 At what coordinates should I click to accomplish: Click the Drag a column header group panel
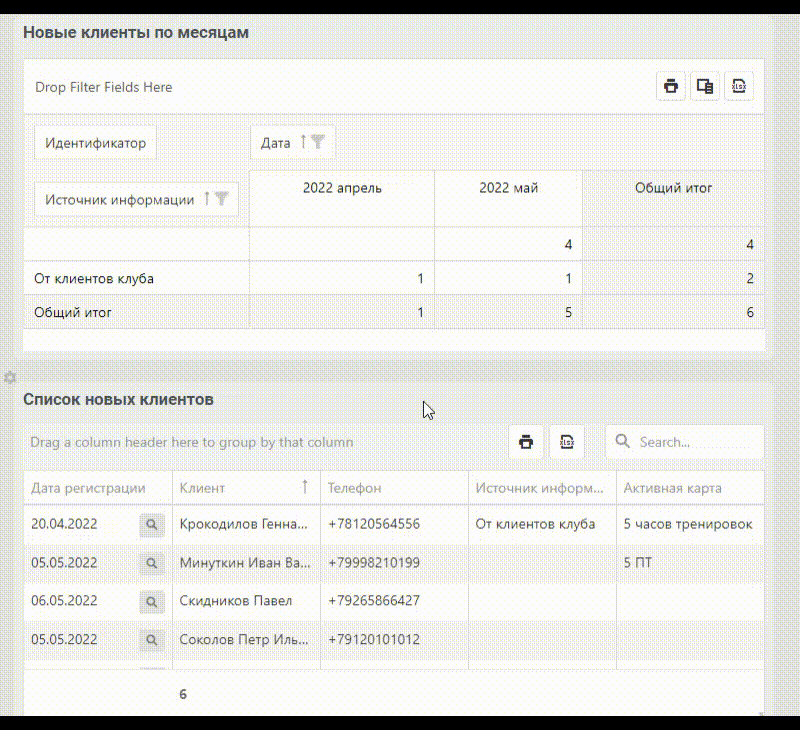pos(191,442)
